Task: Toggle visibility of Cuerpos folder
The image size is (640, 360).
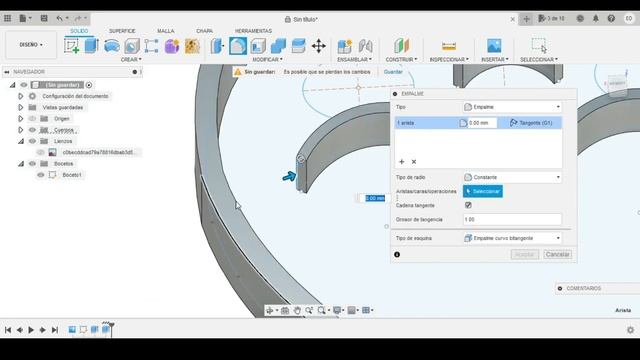Action: pos(32,130)
